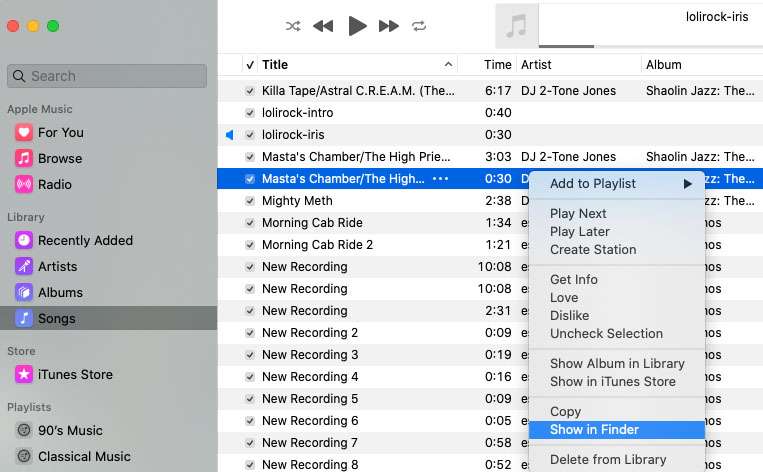Toggle shuffle playback

292,26
